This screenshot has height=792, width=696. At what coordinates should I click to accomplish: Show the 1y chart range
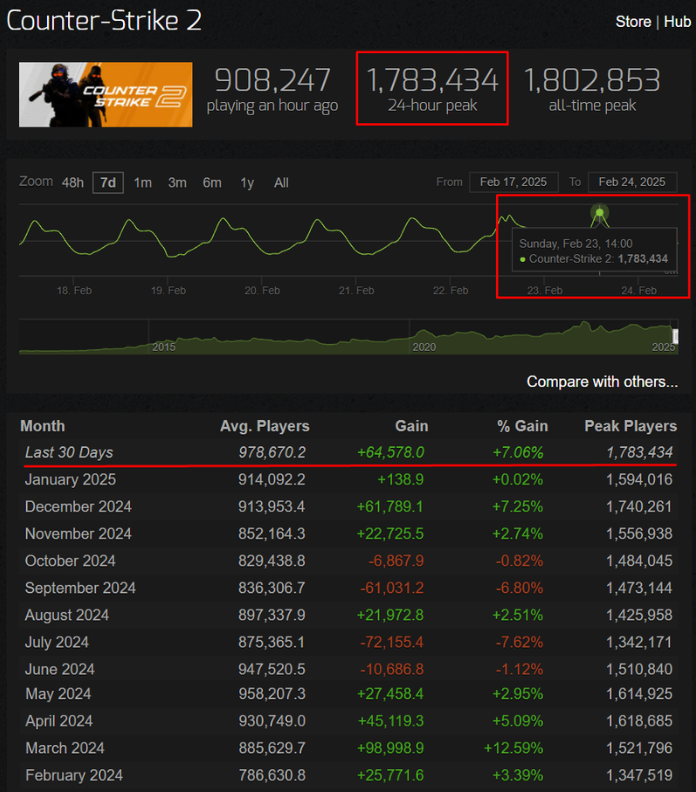[x=247, y=182]
